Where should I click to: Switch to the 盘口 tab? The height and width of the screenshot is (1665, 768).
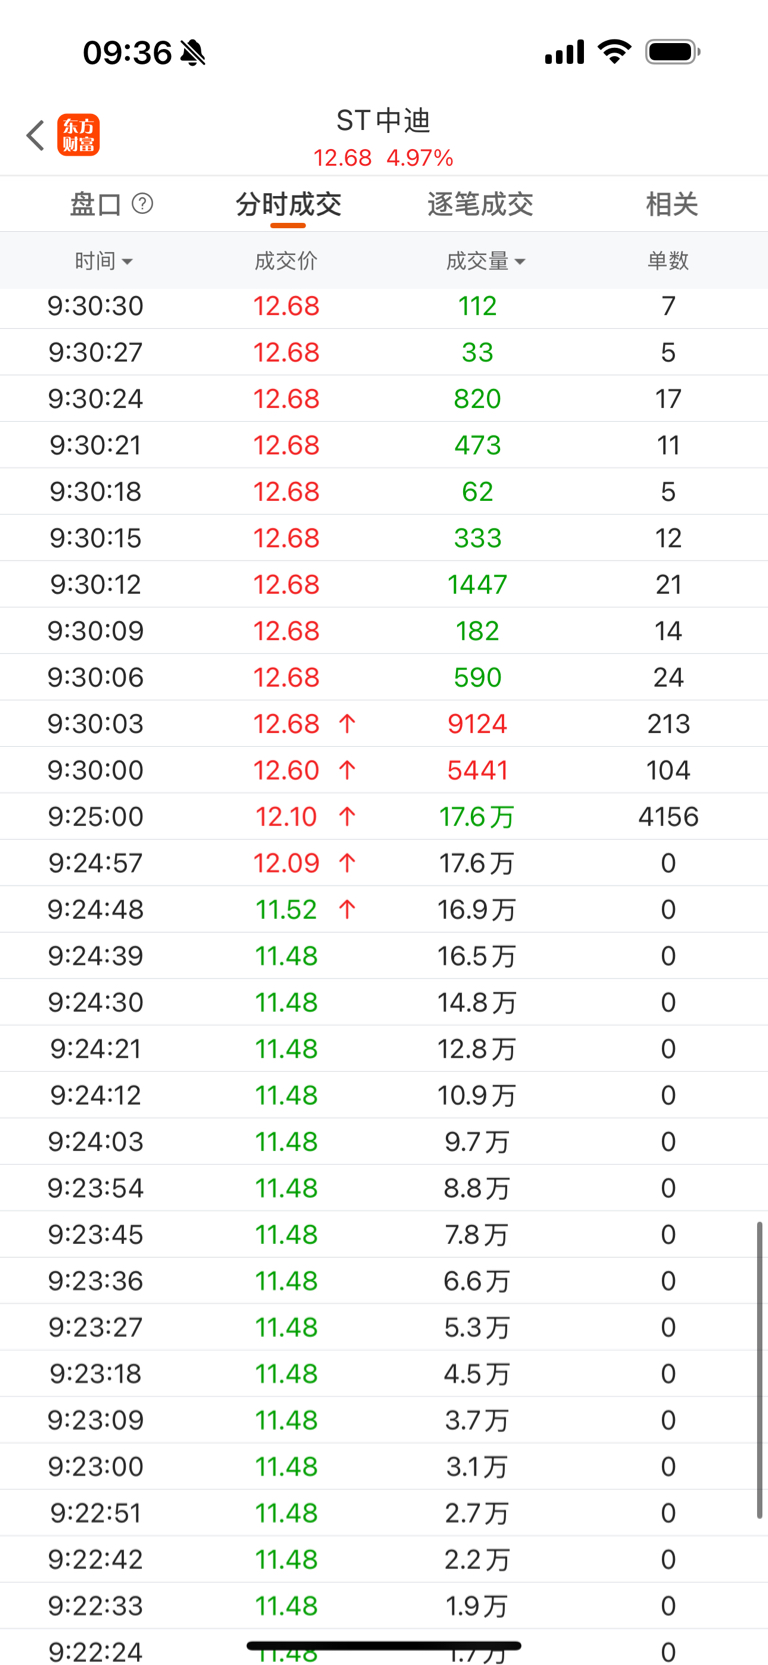click(x=96, y=205)
